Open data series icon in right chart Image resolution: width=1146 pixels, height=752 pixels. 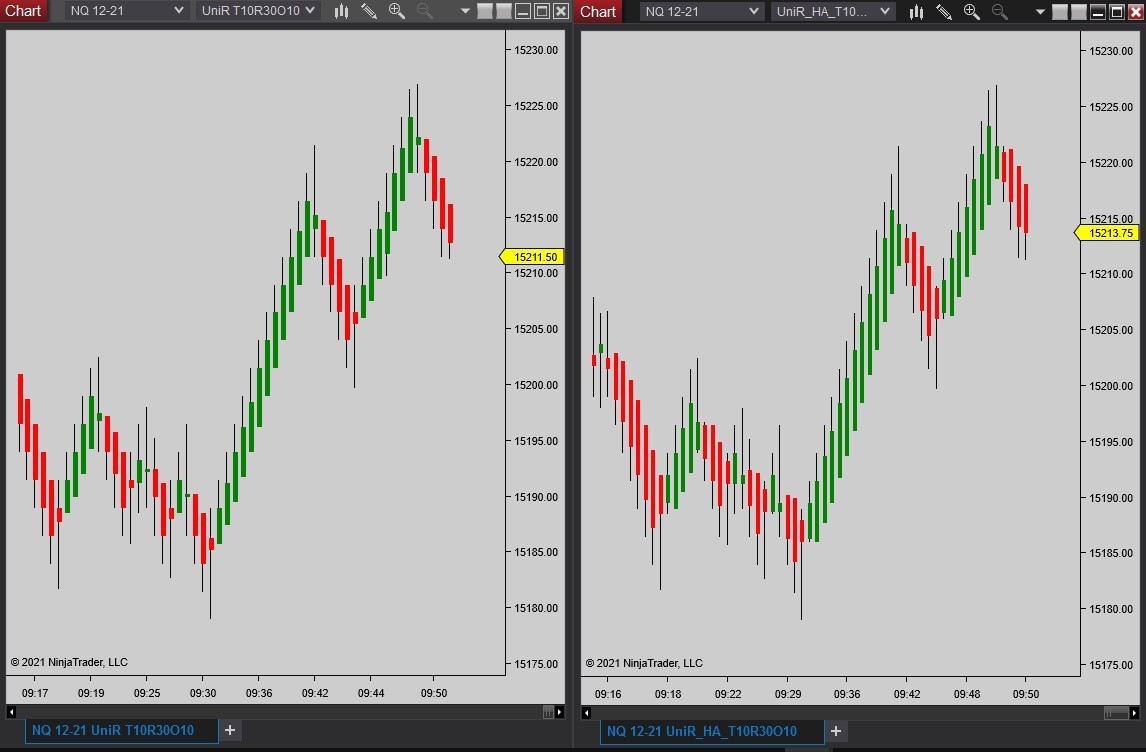tap(917, 11)
